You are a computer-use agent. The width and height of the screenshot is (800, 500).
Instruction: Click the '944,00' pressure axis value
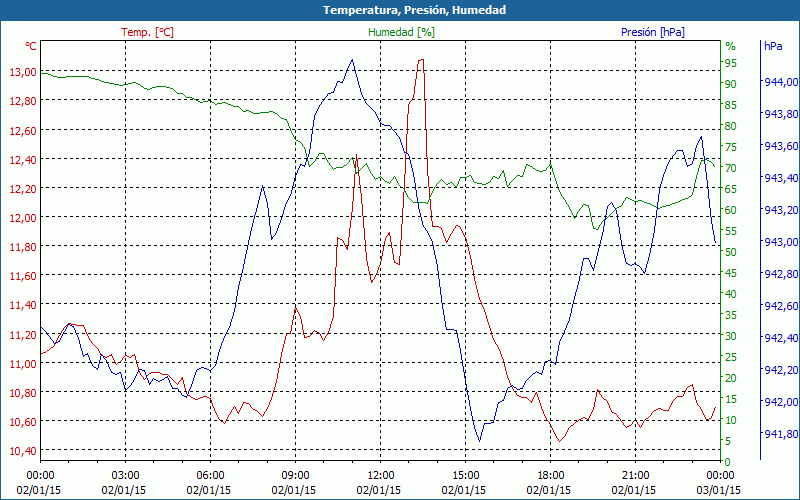click(781, 82)
